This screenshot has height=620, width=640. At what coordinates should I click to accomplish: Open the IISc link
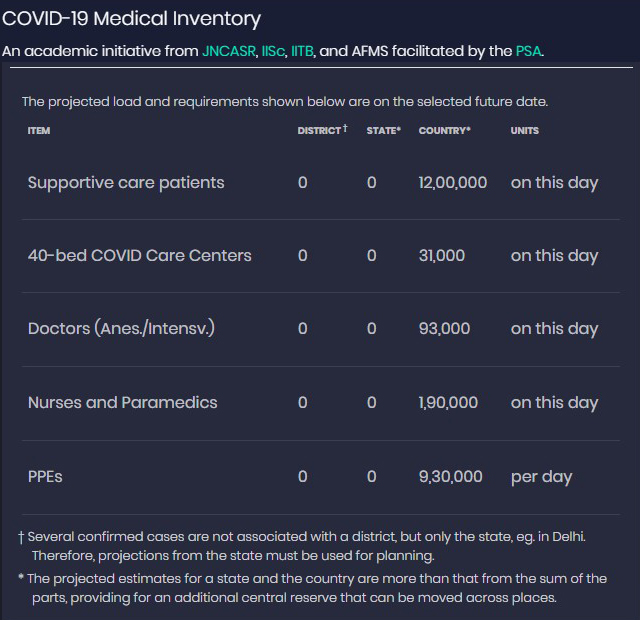click(x=272, y=51)
